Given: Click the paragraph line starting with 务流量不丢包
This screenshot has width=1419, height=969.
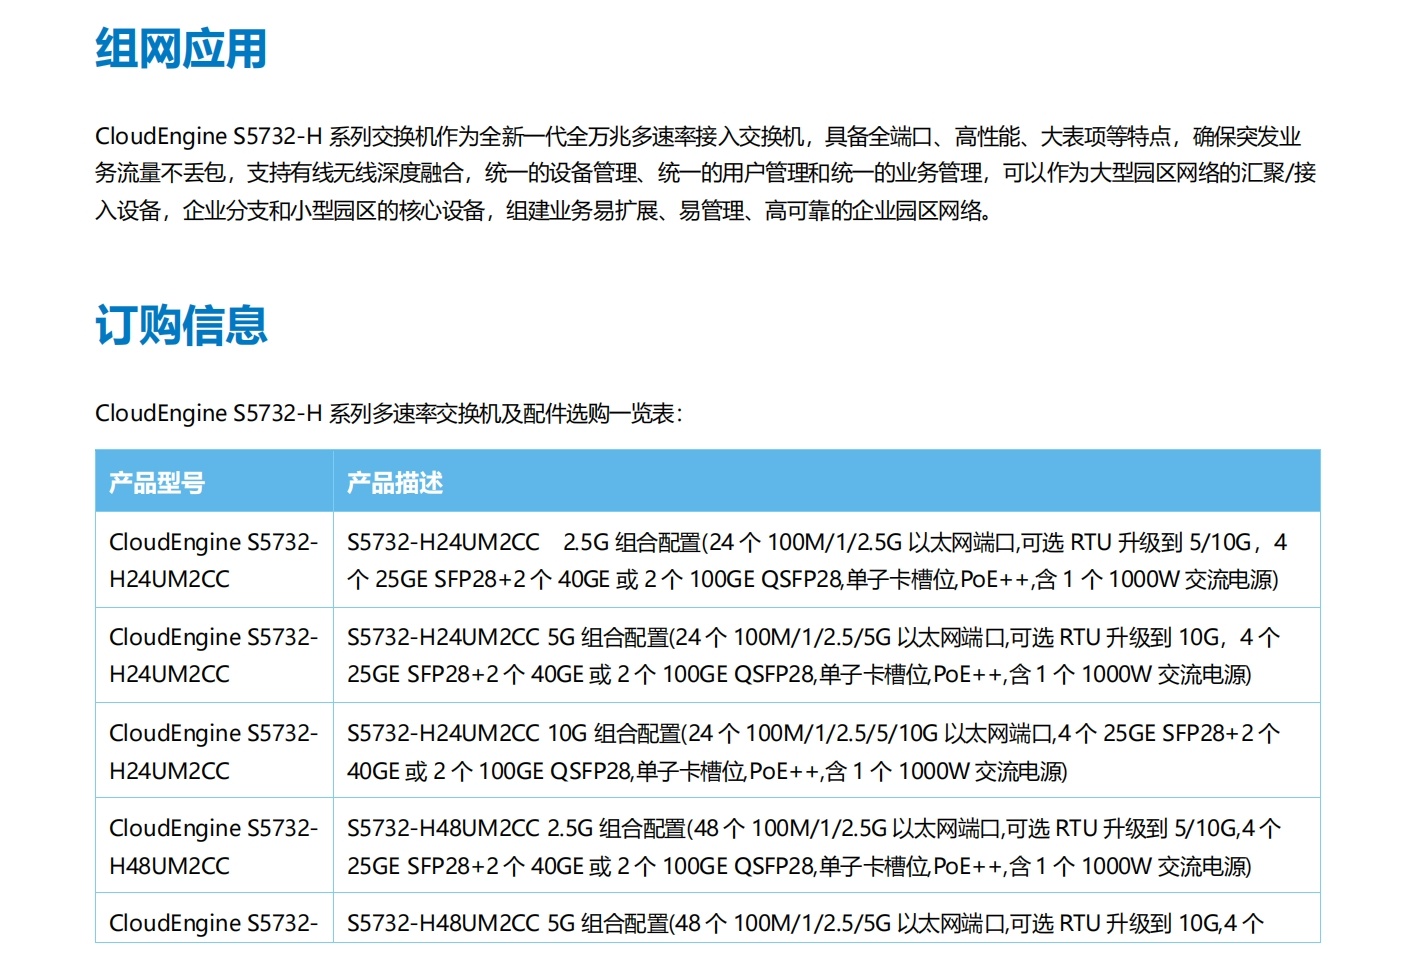Looking at the screenshot, I should [x=705, y=173].
